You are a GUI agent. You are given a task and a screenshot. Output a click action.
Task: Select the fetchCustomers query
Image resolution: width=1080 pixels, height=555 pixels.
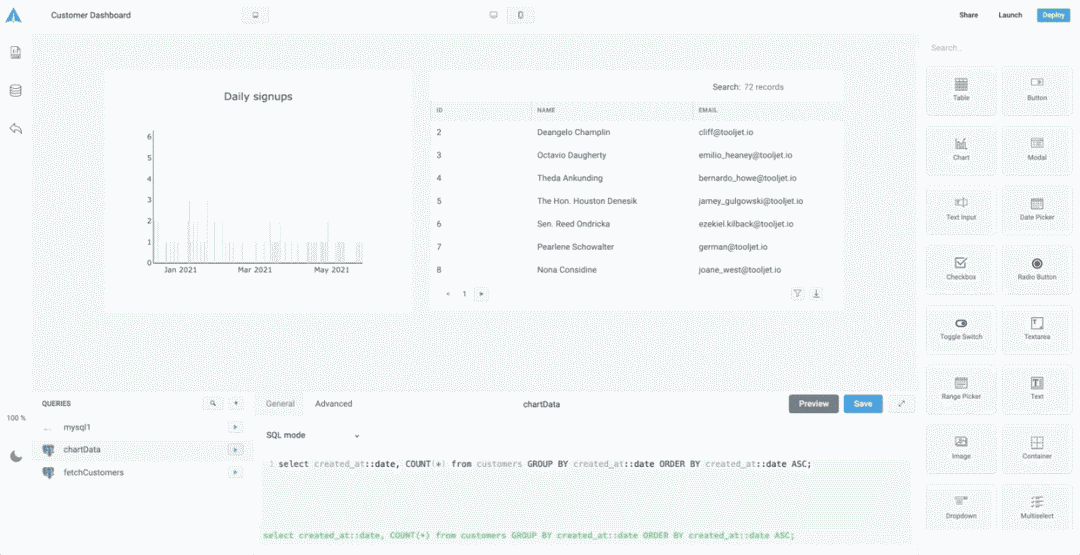click(x=94, y=472)
